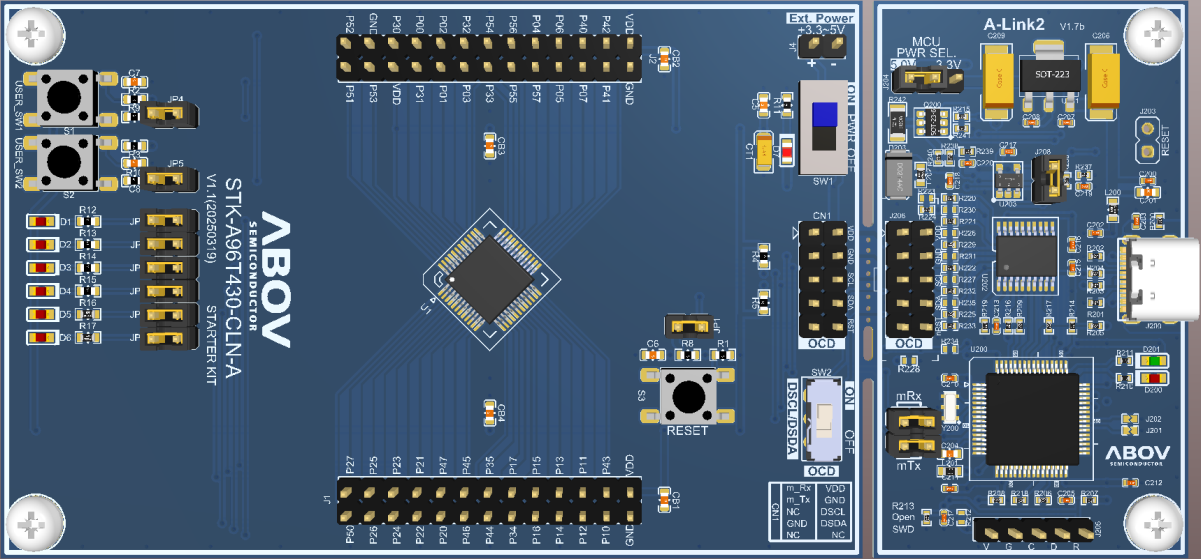Screen dimensions: 1201x559
Task: Select the D1 LED indicator
Action: 41,220
